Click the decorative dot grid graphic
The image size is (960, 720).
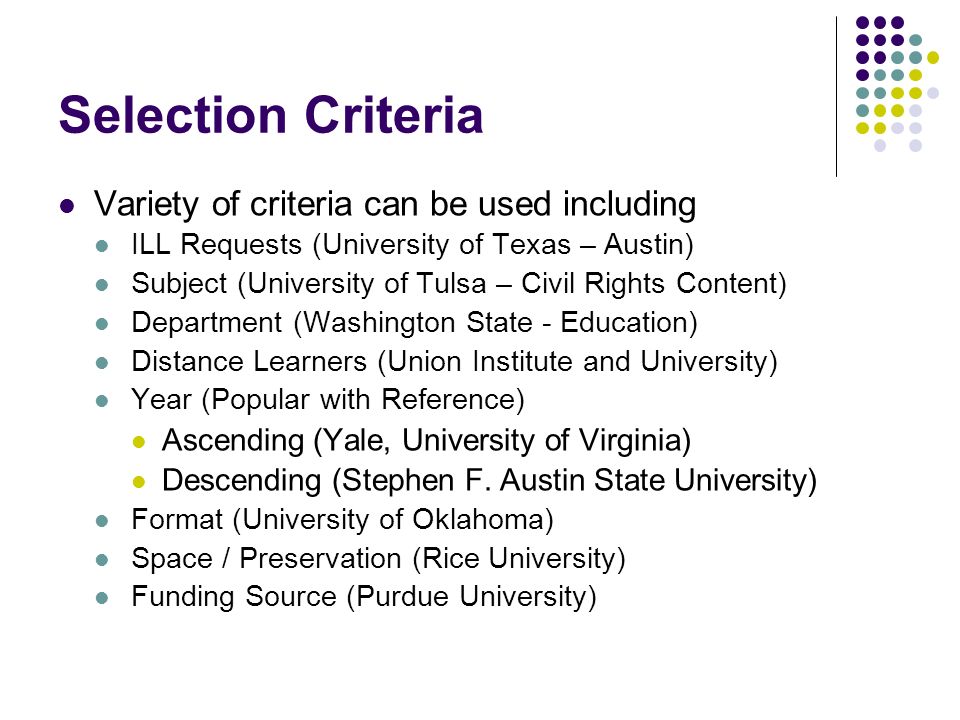[x=898, y=84]
